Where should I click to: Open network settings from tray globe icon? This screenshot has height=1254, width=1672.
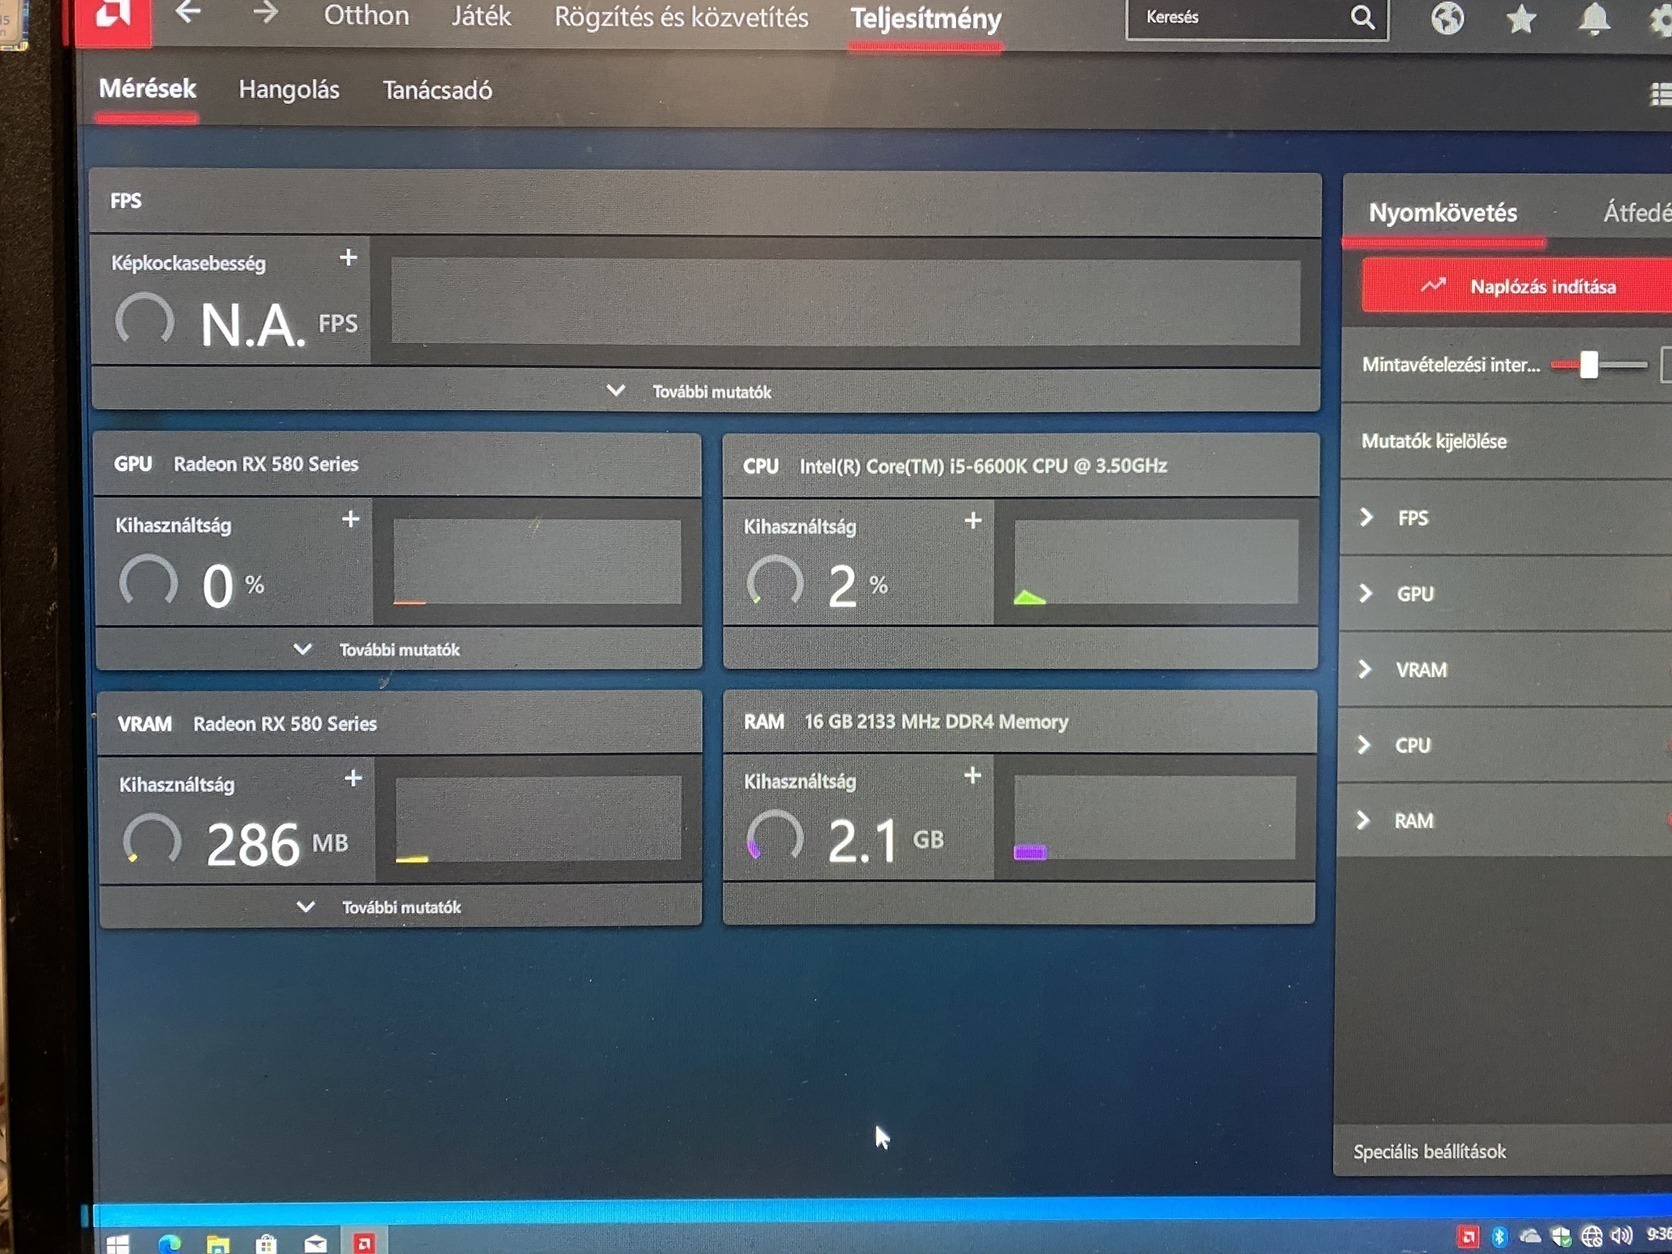click(x=1592, y=1237)
